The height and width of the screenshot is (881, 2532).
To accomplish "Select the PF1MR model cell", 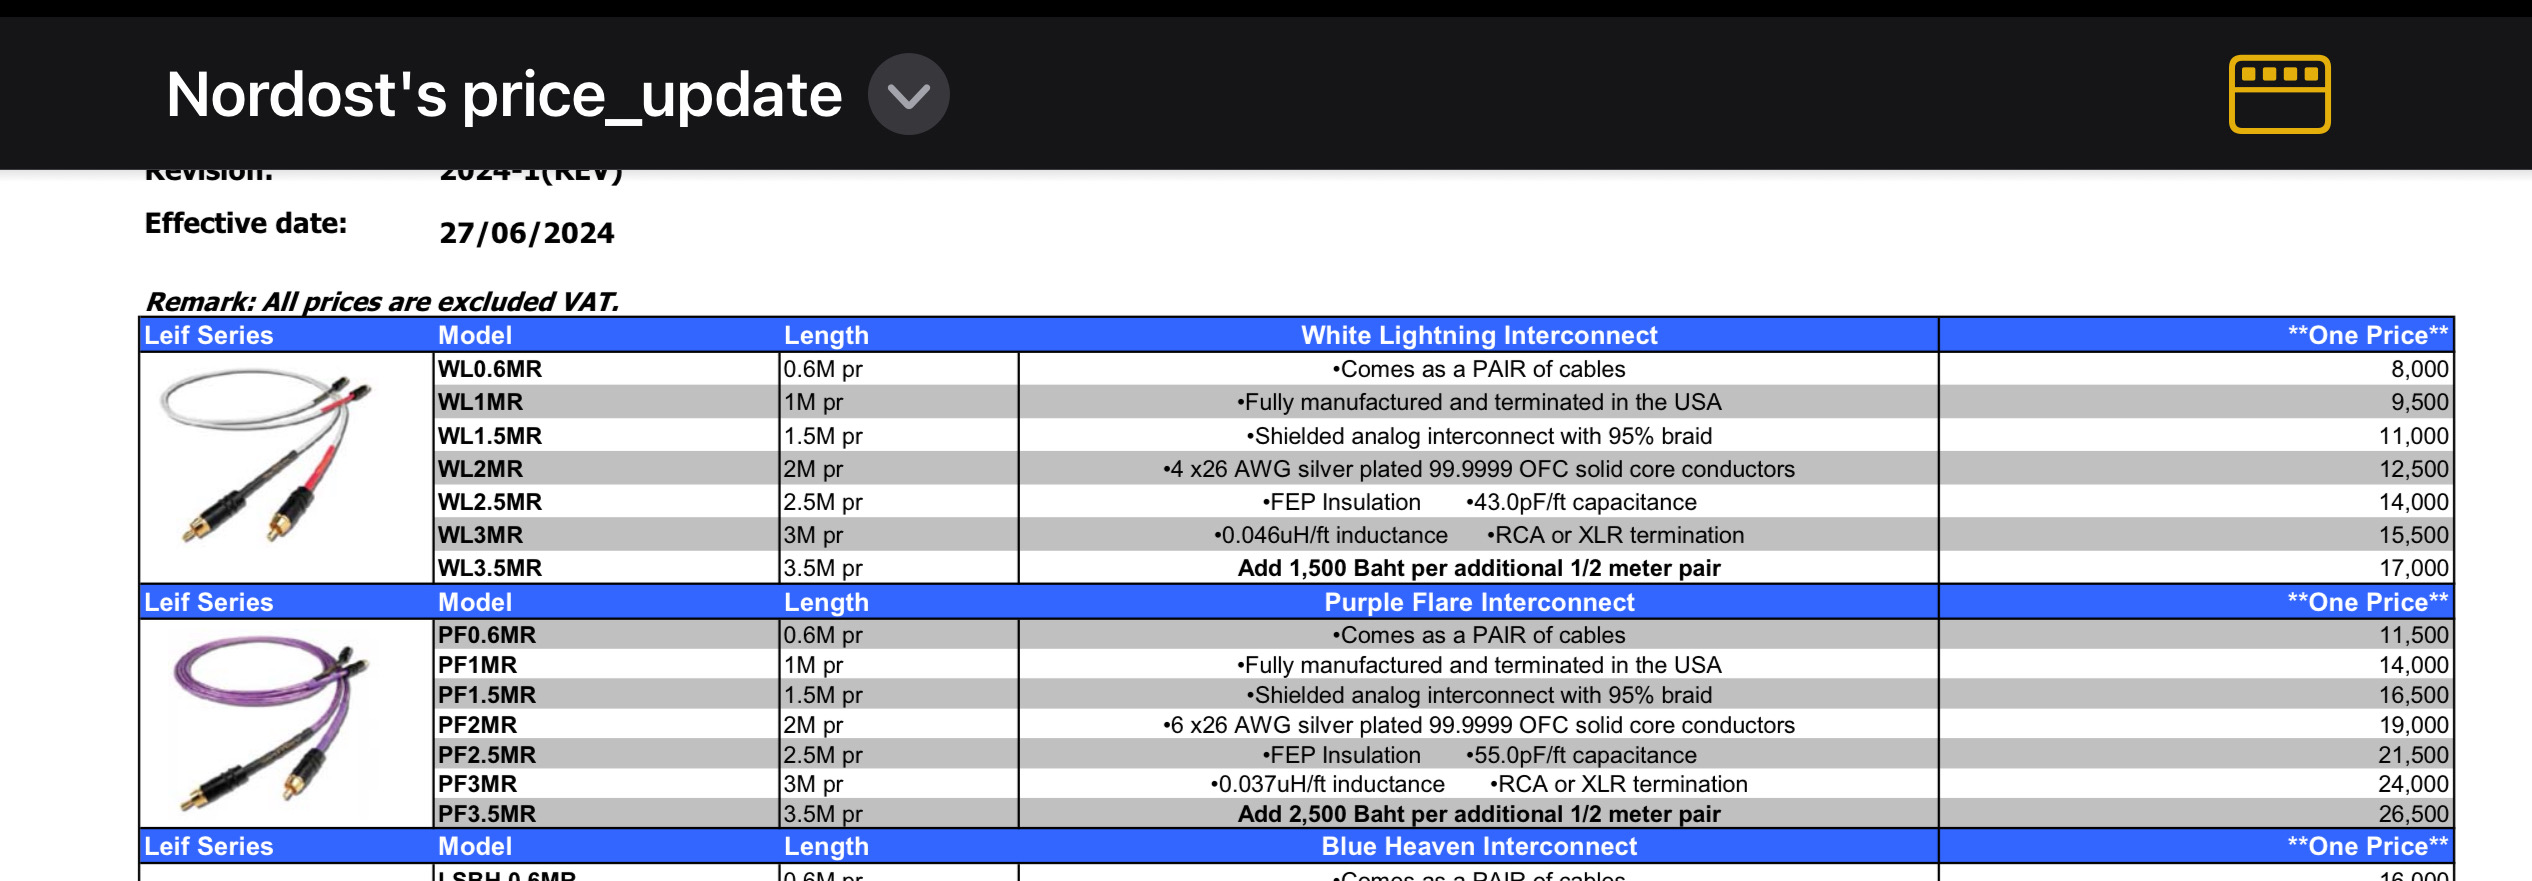I will [477, 665].
